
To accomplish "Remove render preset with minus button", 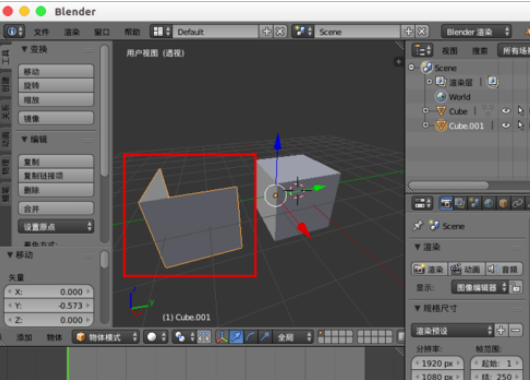I will (x=515, y=330).
